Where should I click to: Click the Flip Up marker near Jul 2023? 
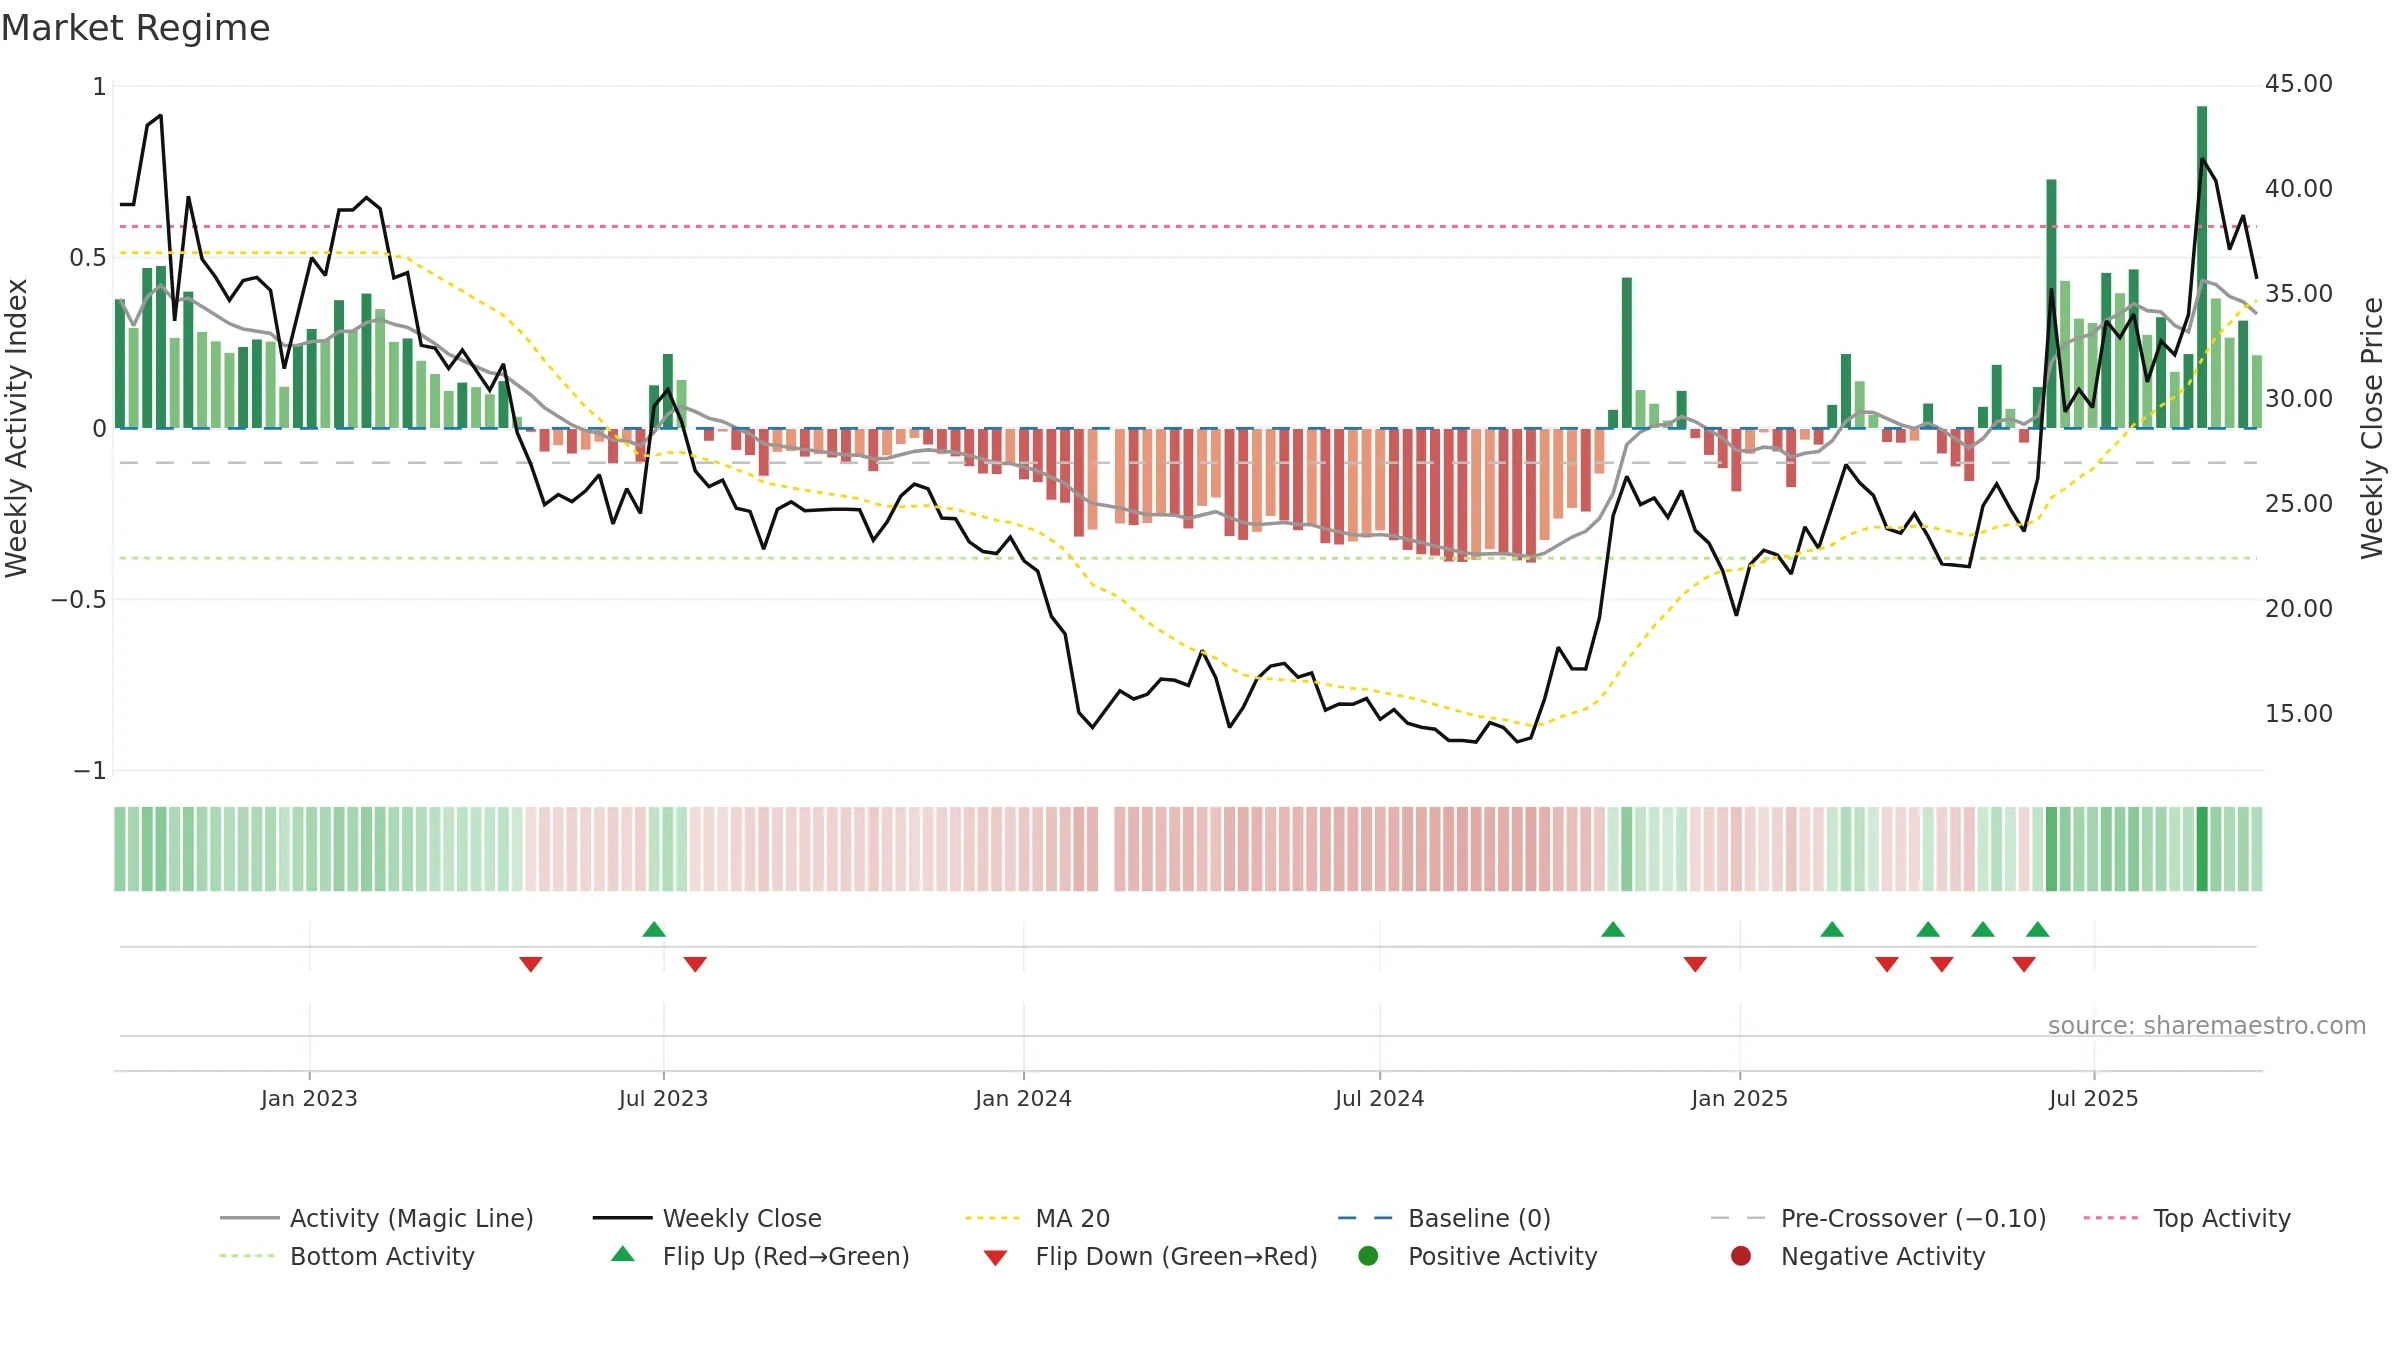click(654, 930)
